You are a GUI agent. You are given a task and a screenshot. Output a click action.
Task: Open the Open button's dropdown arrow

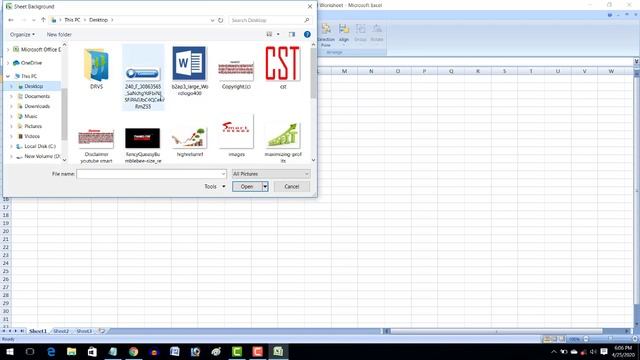point(265,187)
